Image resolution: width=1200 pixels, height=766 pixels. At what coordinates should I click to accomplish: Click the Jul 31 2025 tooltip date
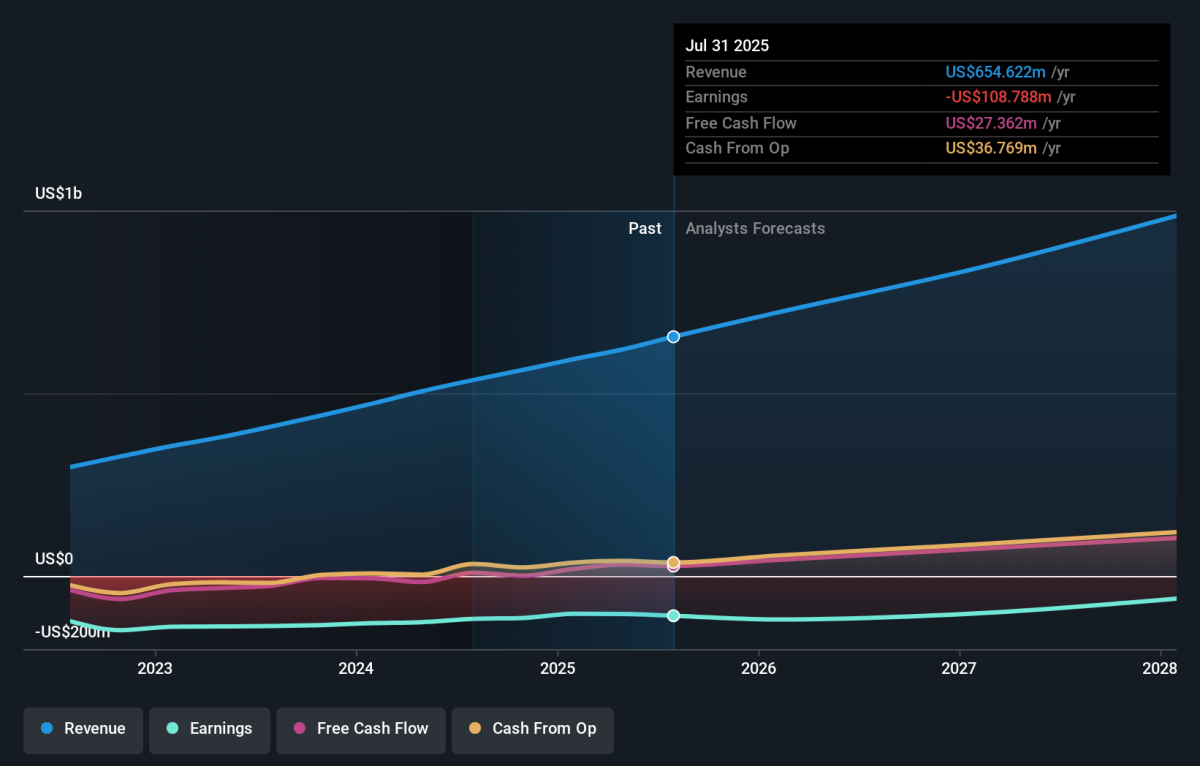pos(727,46)
